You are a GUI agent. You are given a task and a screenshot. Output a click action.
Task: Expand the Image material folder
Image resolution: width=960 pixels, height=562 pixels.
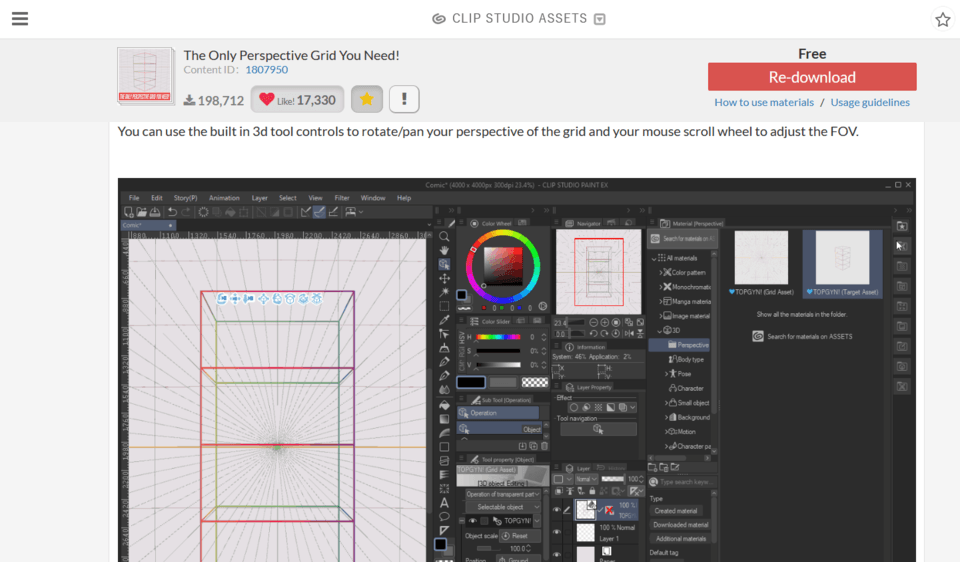[661, 316]
